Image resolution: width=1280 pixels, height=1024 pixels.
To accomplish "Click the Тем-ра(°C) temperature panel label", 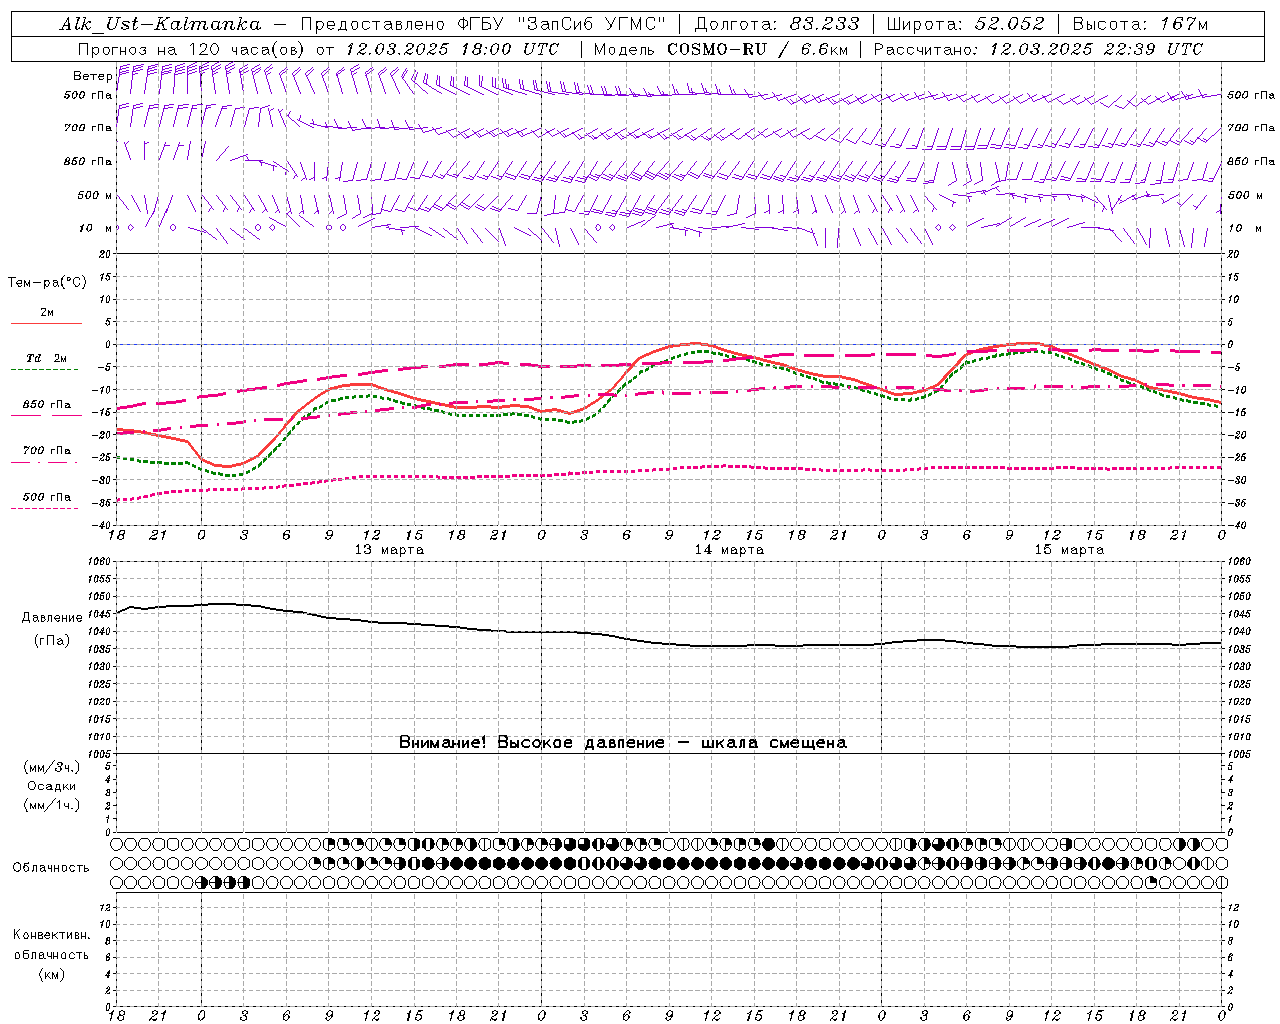I will pos(47,283).
